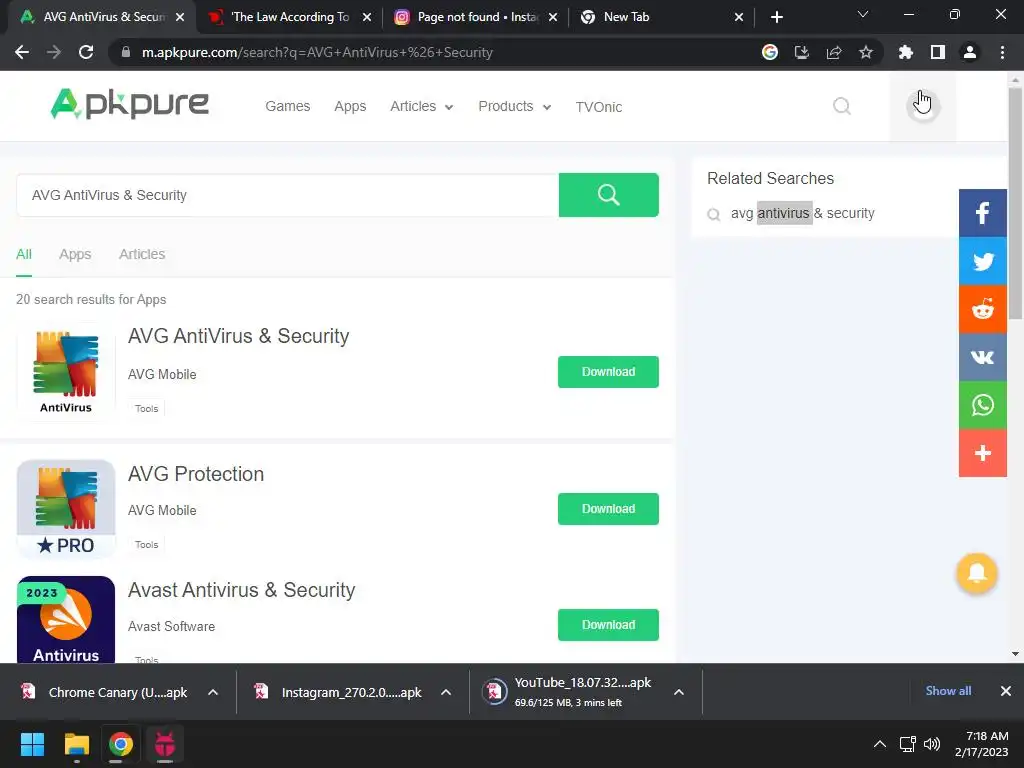This screenshot has width=1024, height=768.
Task: Bookmark this page with star
Action: click(x=866, y=52)
